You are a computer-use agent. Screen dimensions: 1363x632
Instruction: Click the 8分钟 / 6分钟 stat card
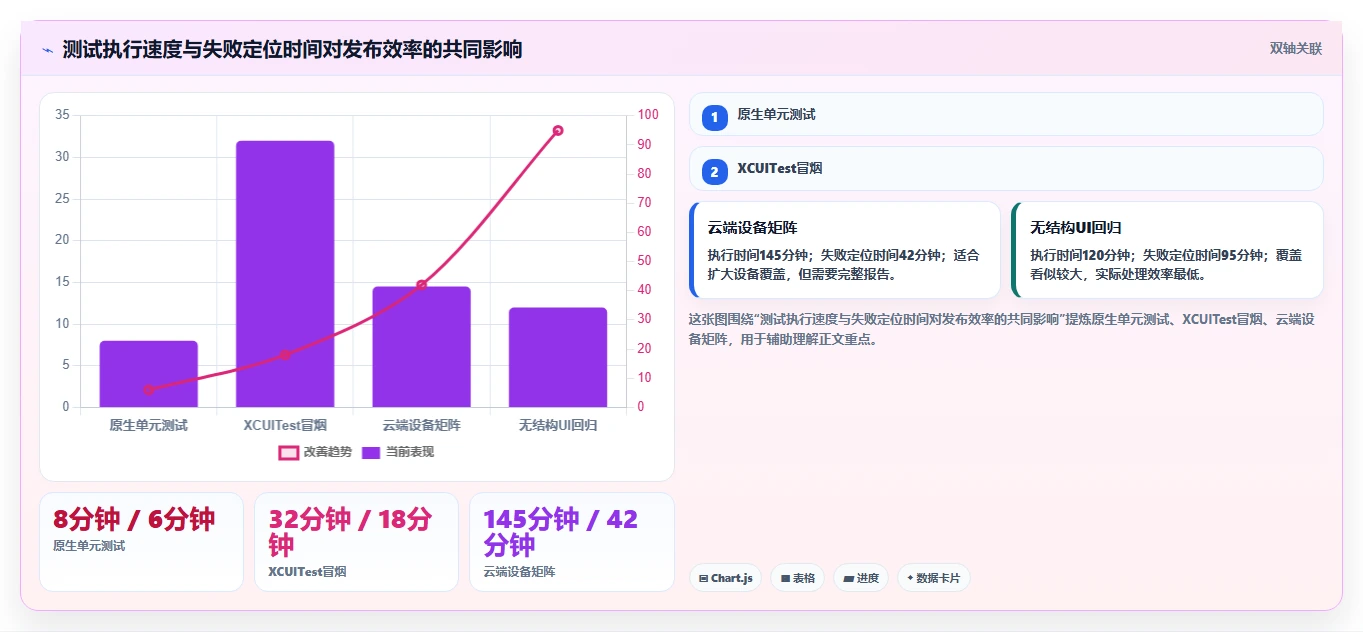tap(141, 542)
